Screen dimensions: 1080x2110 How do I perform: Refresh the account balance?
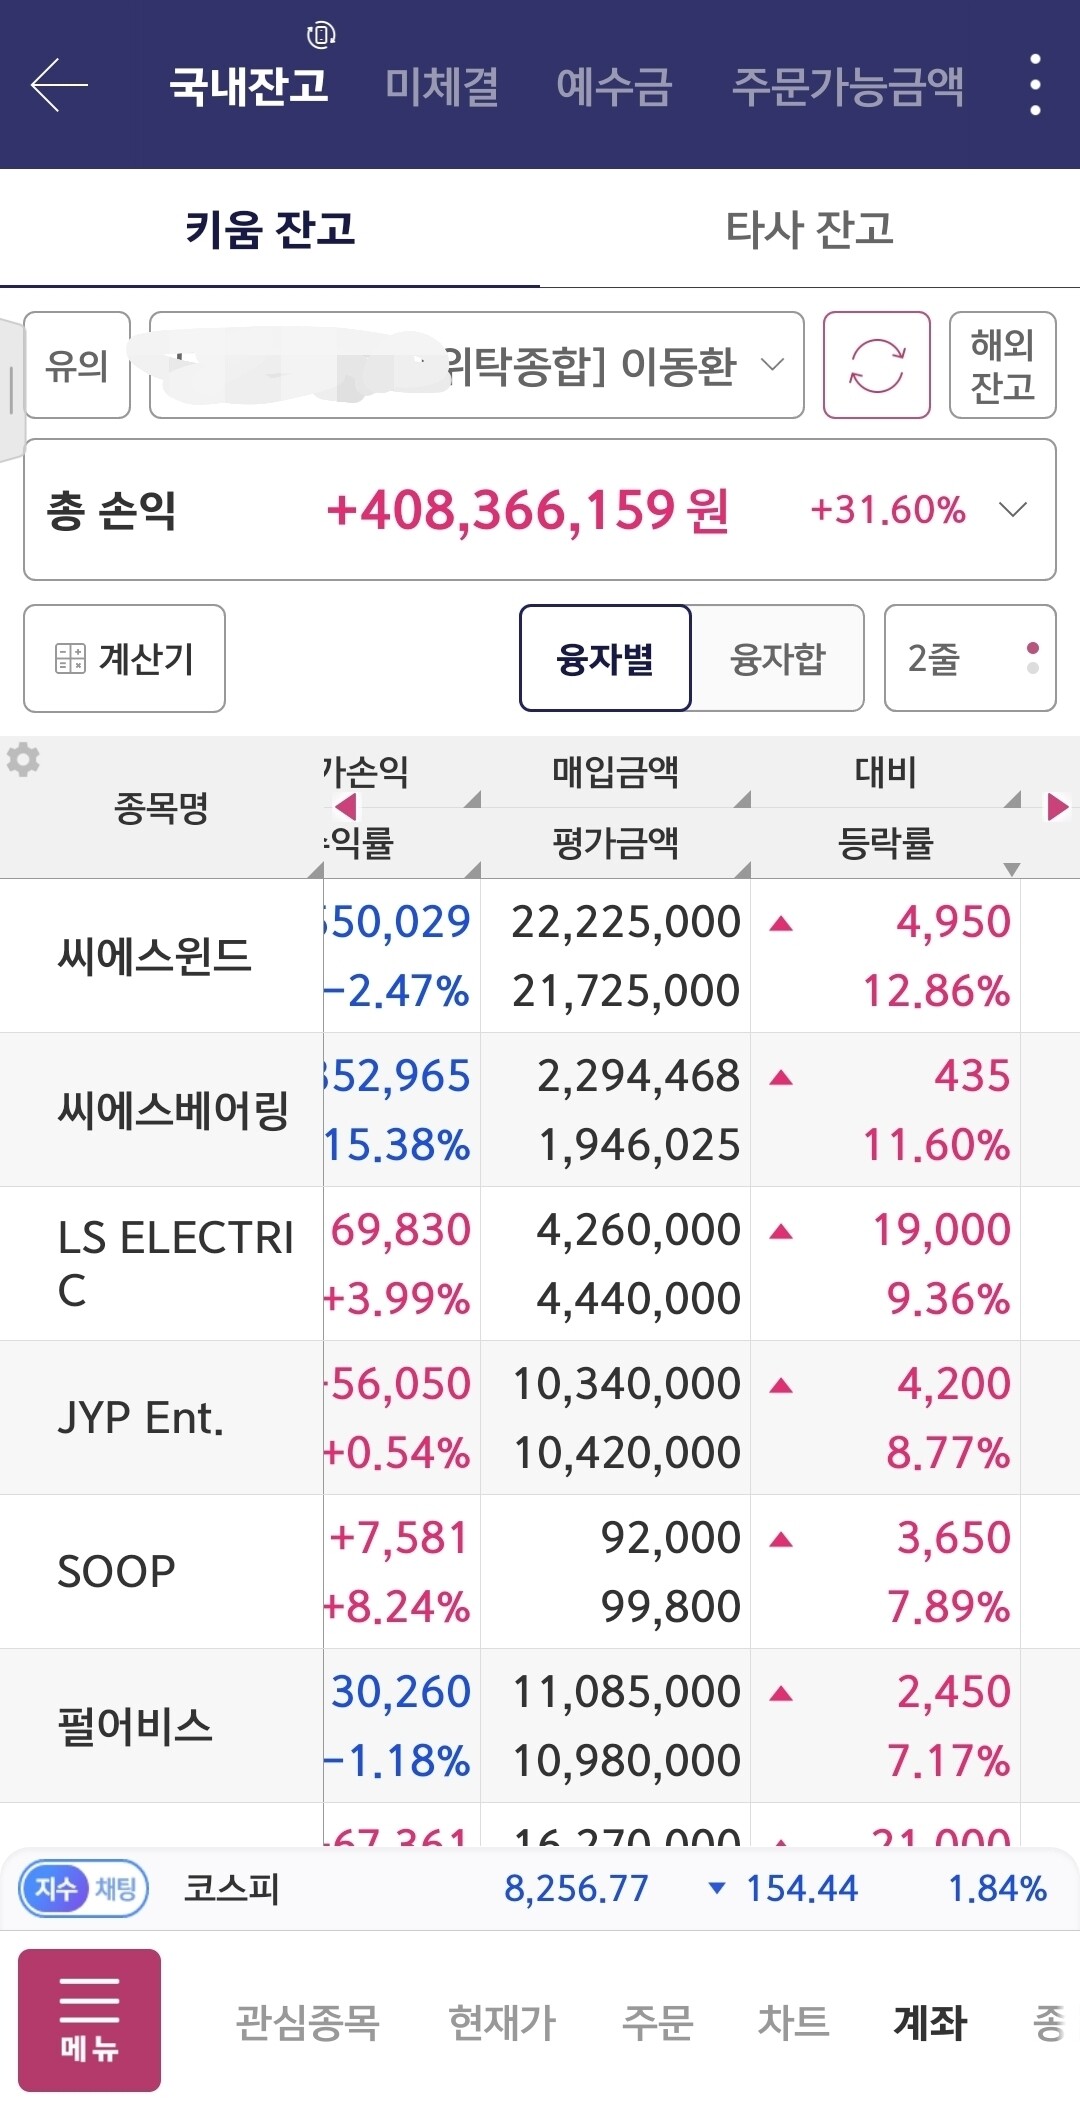(877, 365)
